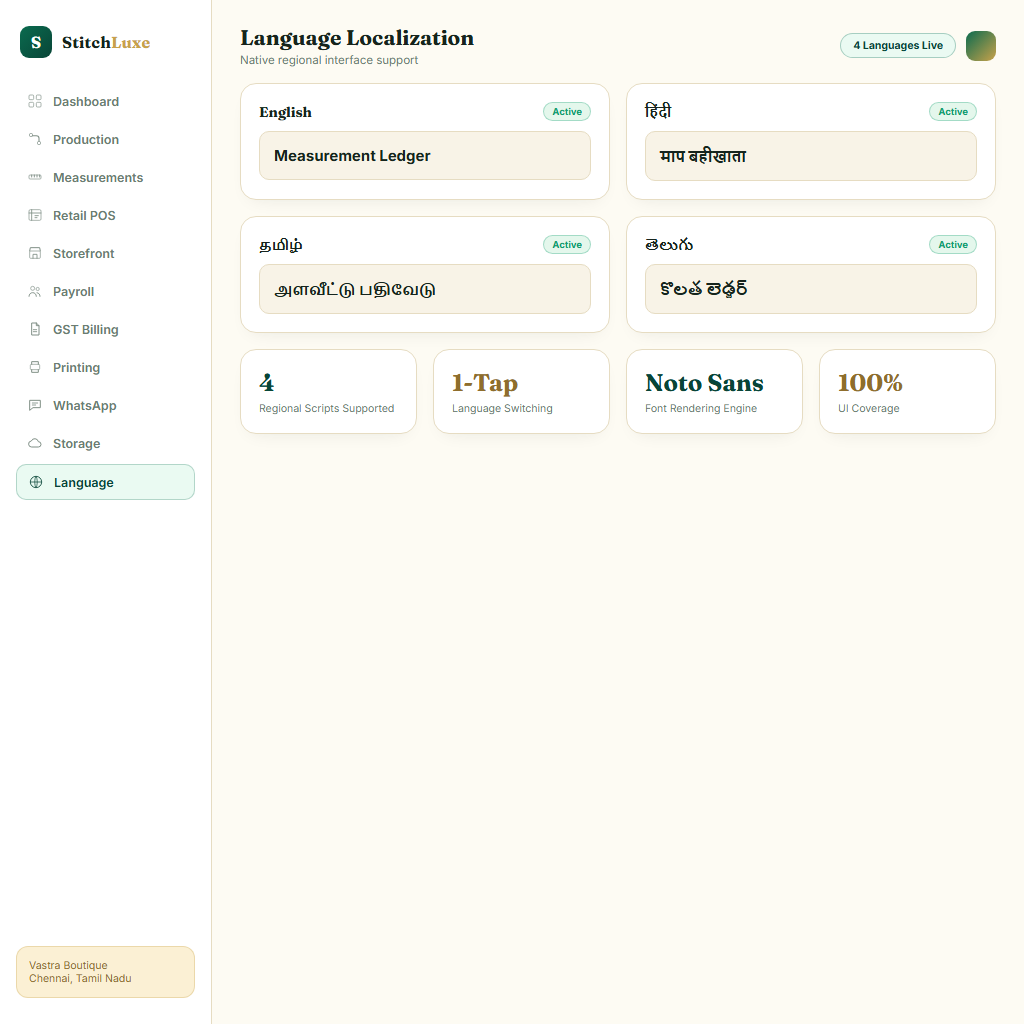Click the StitchLuxe S logo icon
Viewport: 1024px width, 1024px height.
36,42
